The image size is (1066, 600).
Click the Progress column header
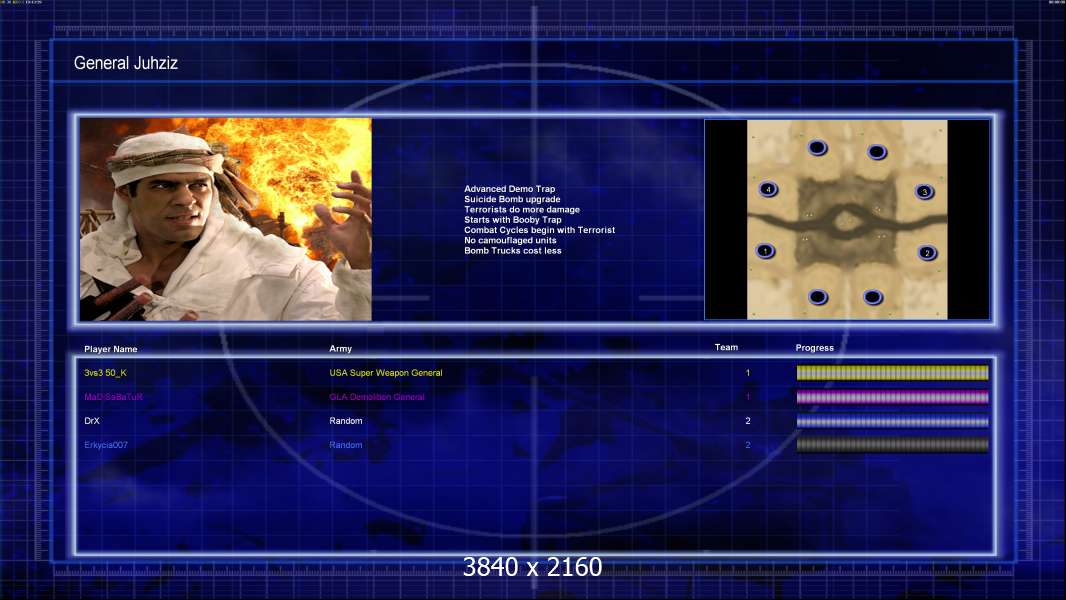(814, 348)
